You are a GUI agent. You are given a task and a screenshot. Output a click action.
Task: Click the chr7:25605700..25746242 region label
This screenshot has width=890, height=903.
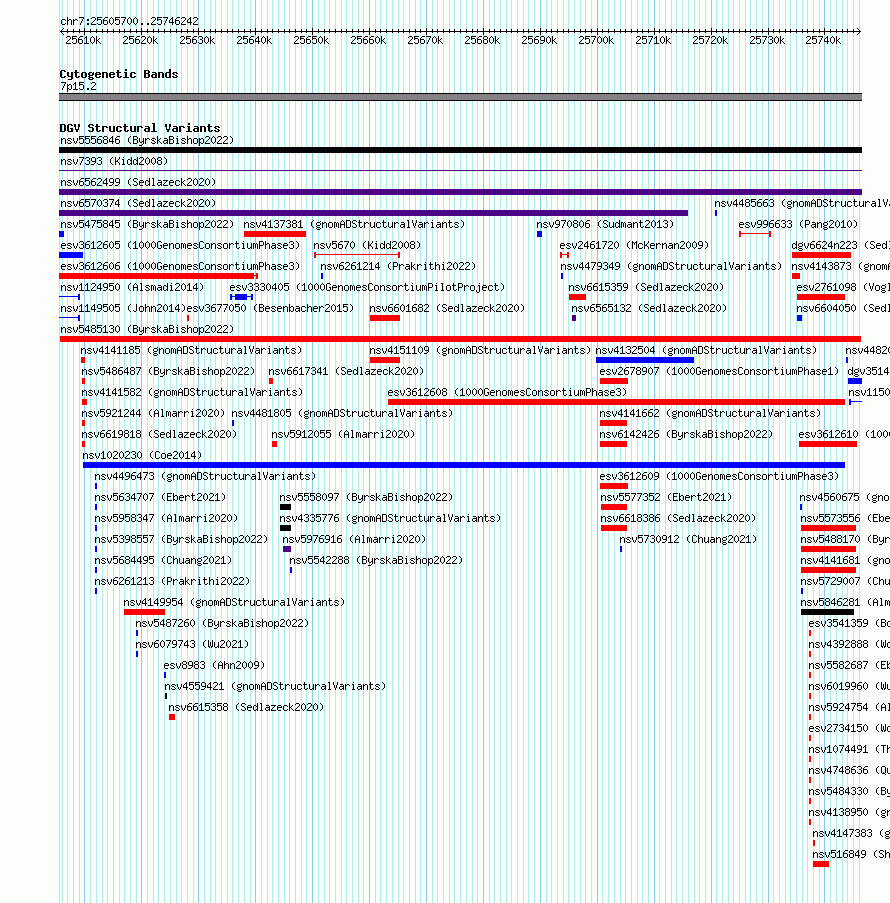coord(130,21)
